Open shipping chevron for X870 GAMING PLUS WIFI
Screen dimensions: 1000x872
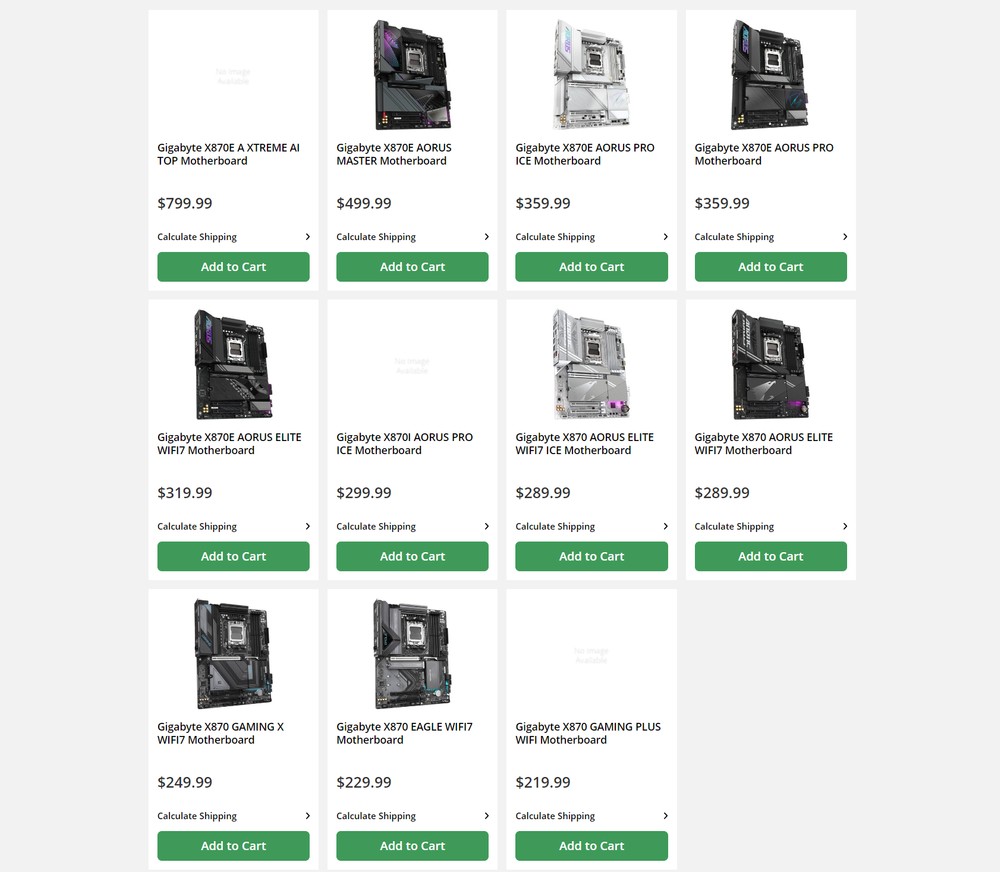click(665, 816)
